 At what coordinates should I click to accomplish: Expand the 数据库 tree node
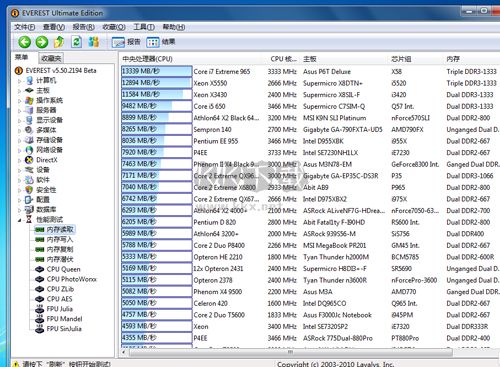(x=19, y=210)
